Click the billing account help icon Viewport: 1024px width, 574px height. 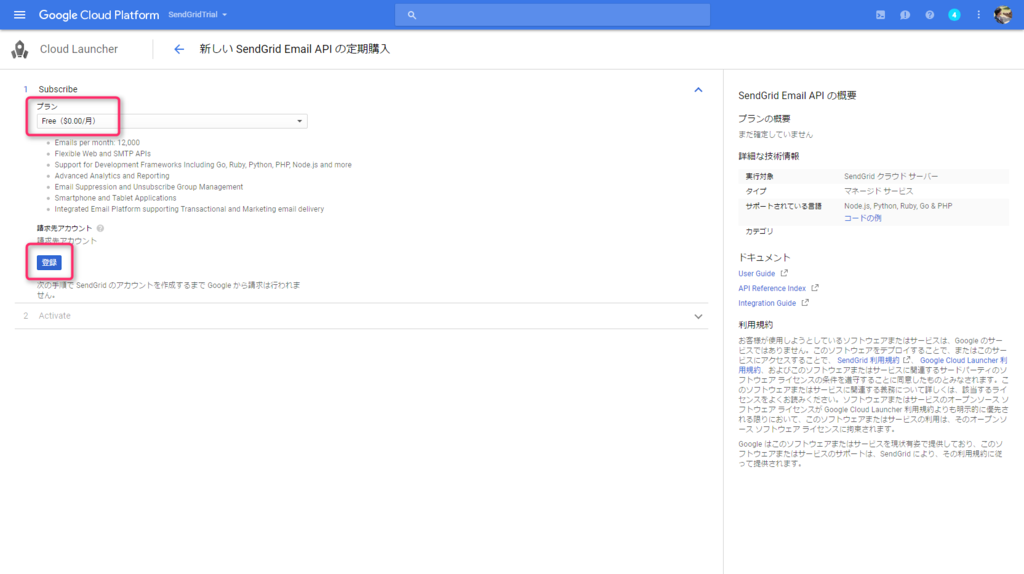tap(100, 229)
